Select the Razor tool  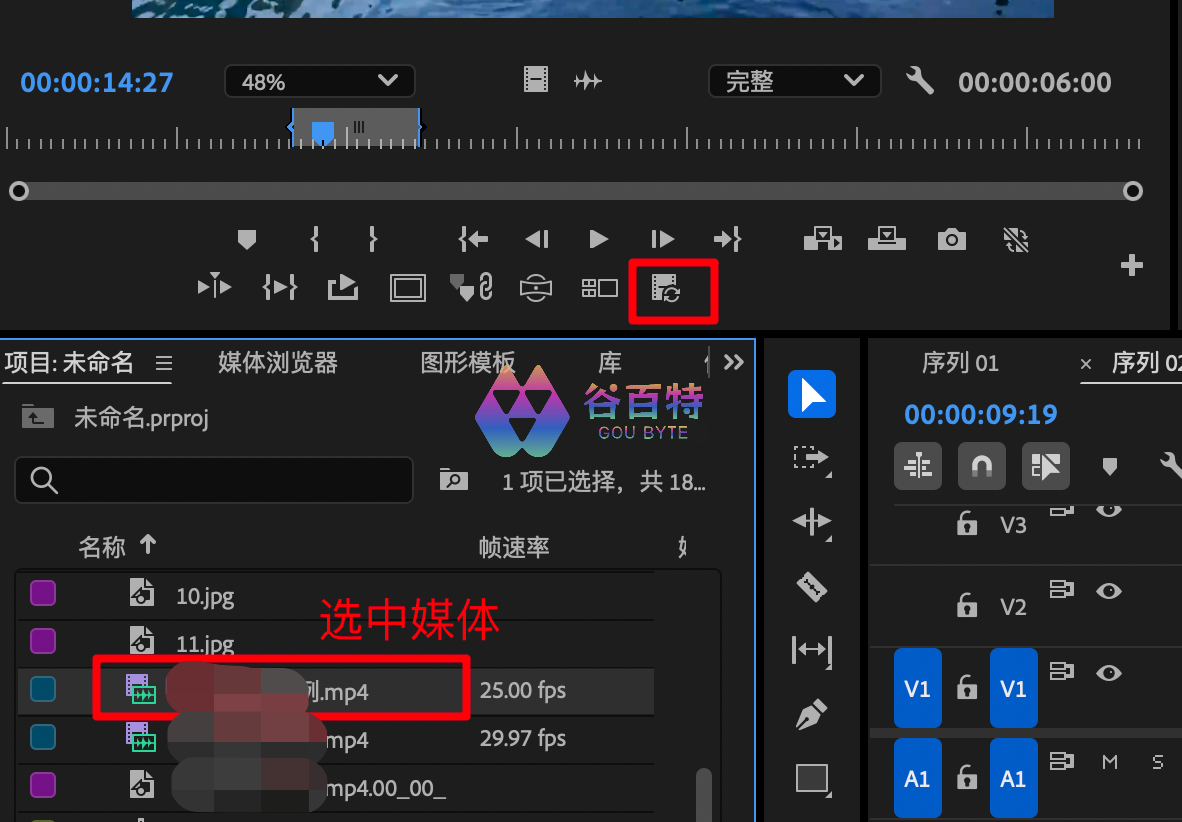811,586
